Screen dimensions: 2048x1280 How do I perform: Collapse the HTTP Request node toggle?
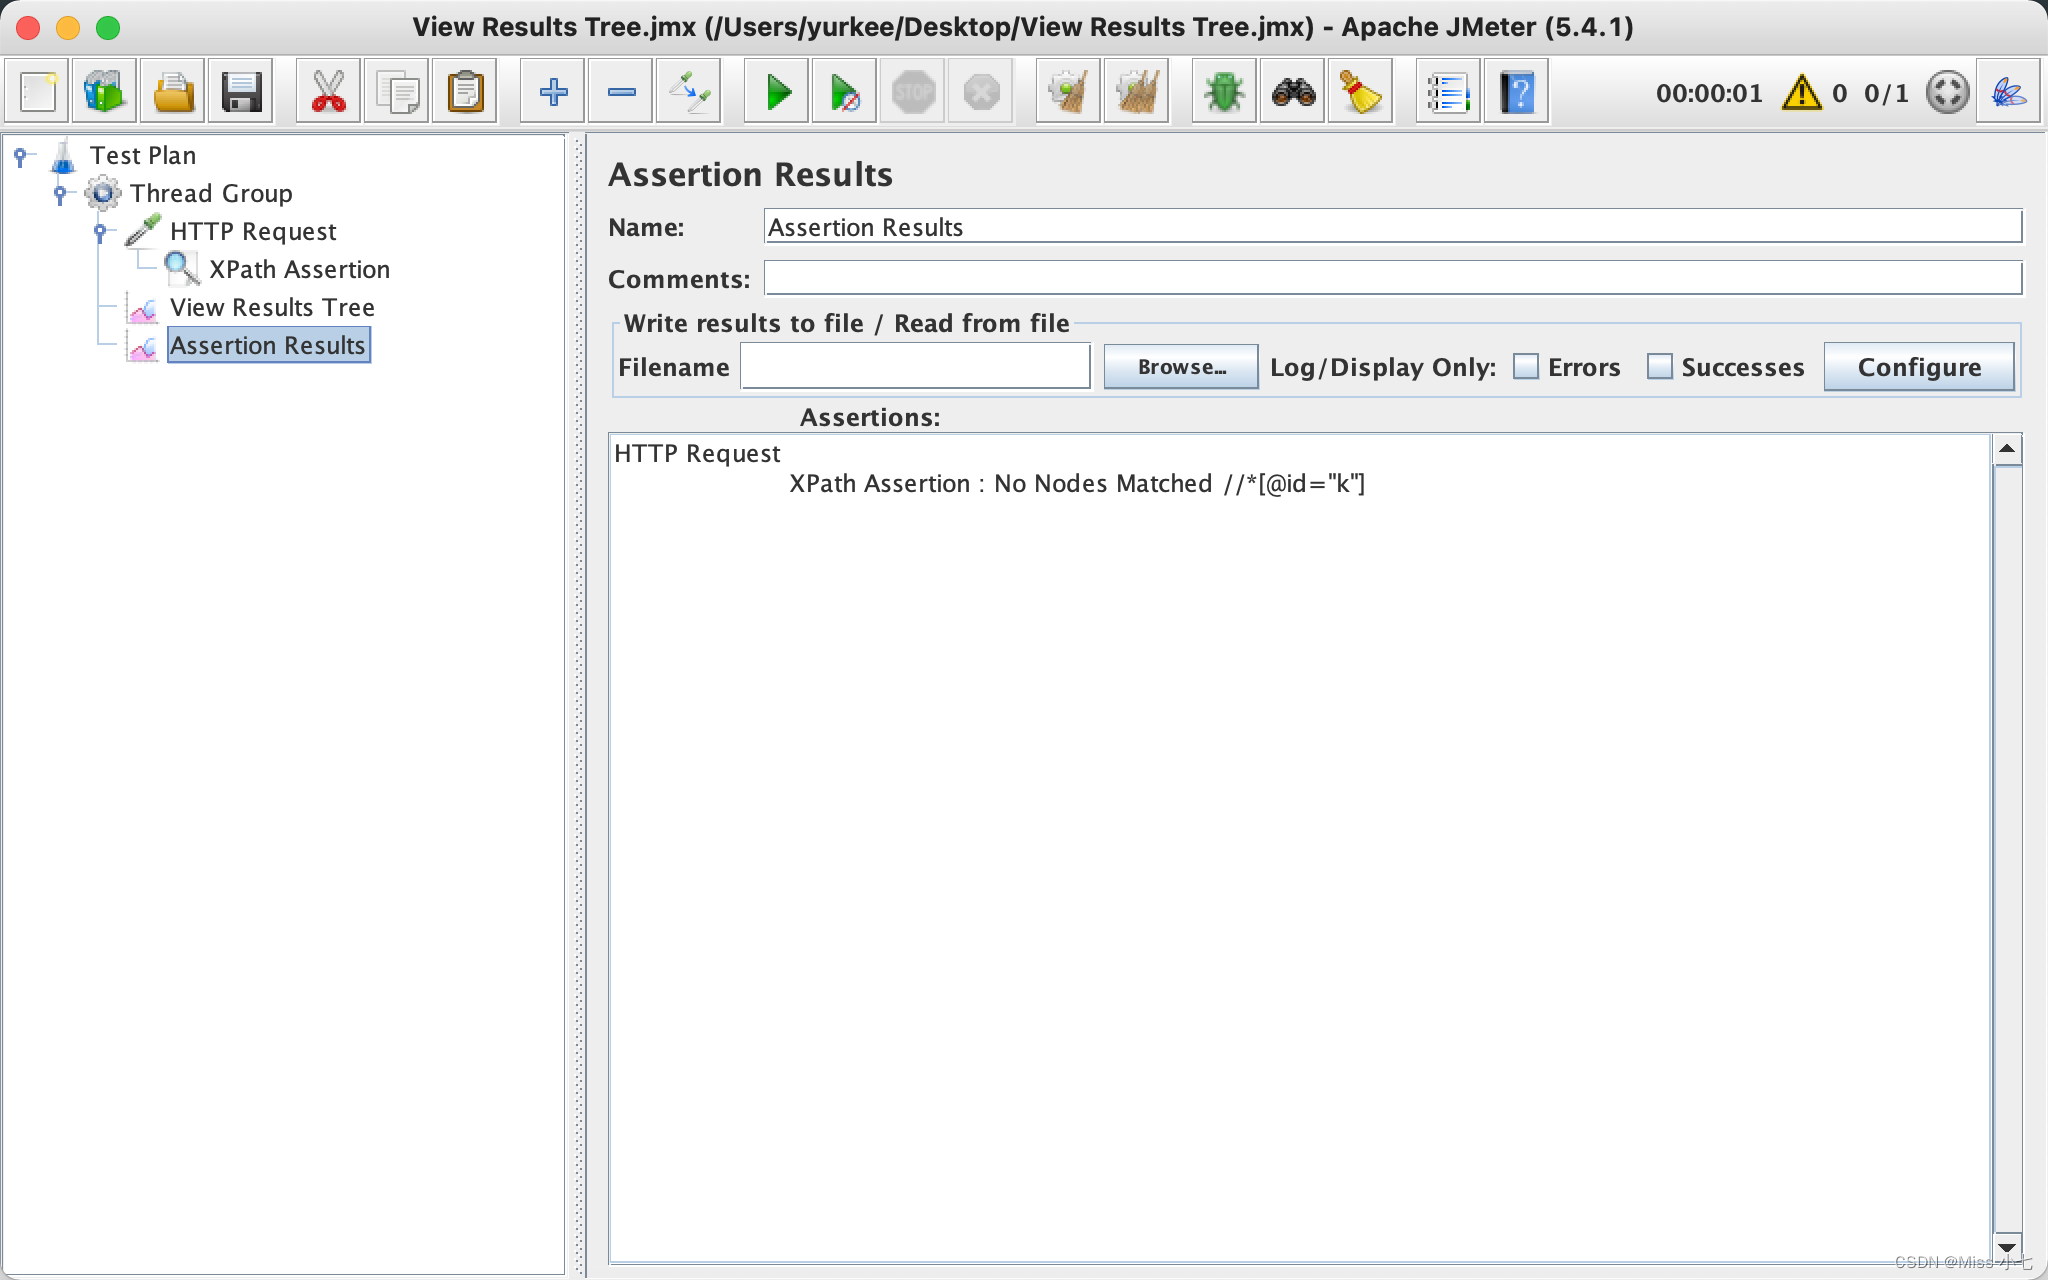pos(100,231)
